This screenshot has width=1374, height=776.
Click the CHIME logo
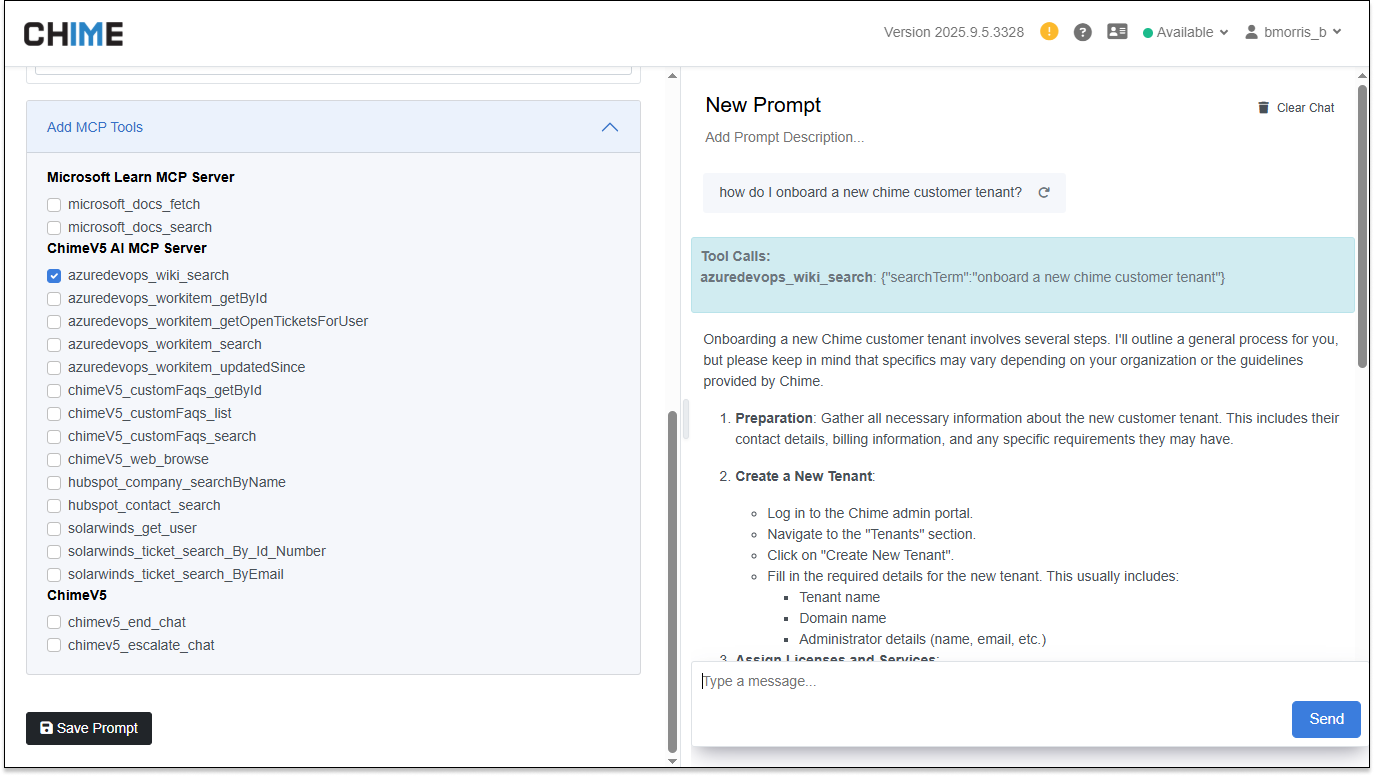click(74, 34)
